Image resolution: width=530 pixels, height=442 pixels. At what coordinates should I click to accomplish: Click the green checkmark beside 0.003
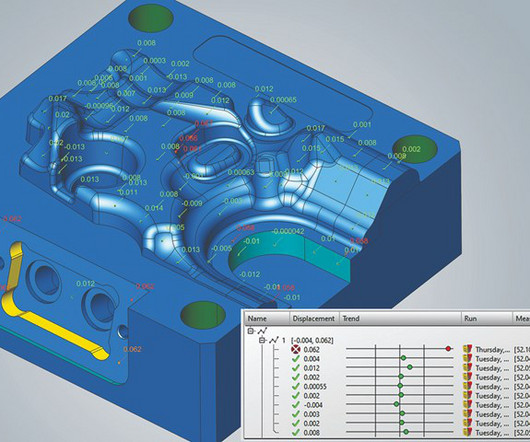tap(296, 414)
